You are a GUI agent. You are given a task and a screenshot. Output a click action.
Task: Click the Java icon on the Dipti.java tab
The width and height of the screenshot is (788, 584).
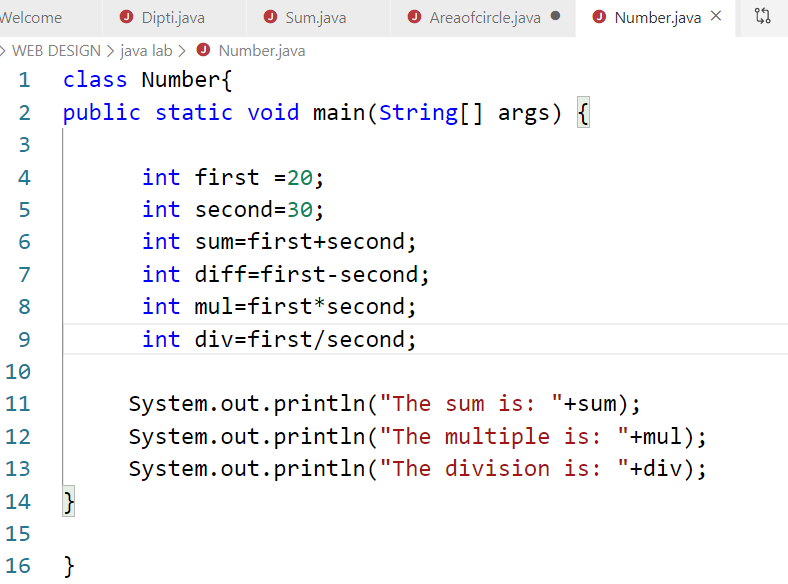(126, 17)
